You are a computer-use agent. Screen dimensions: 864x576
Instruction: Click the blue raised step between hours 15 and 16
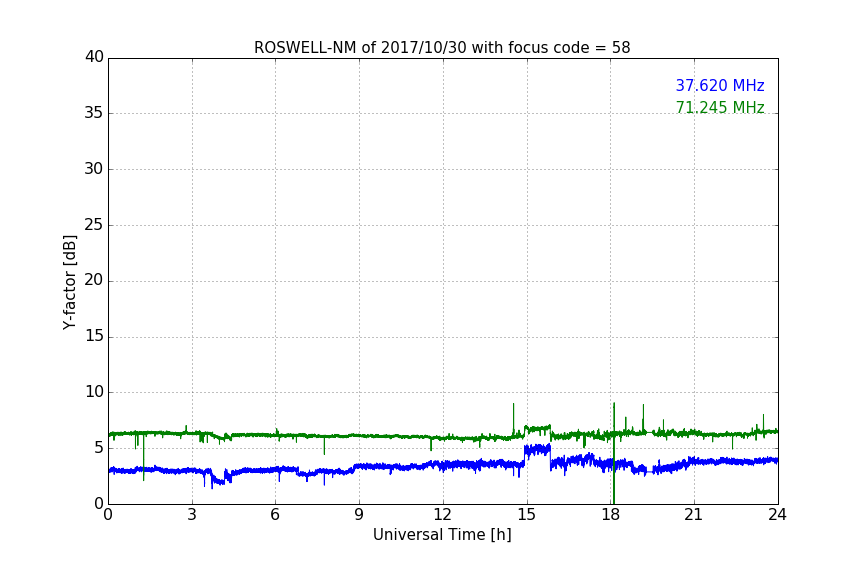537,450
